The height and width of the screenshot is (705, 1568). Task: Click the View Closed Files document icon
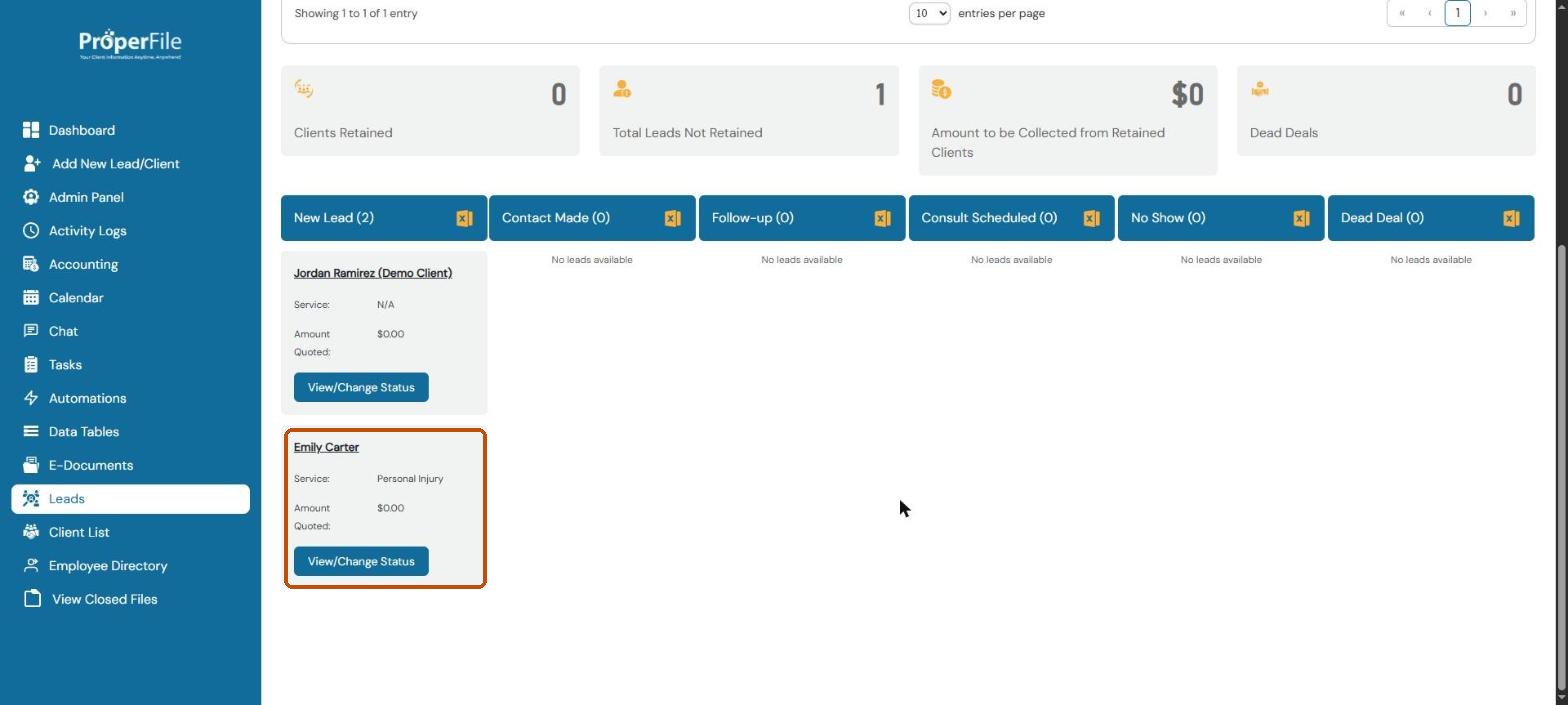32,599
